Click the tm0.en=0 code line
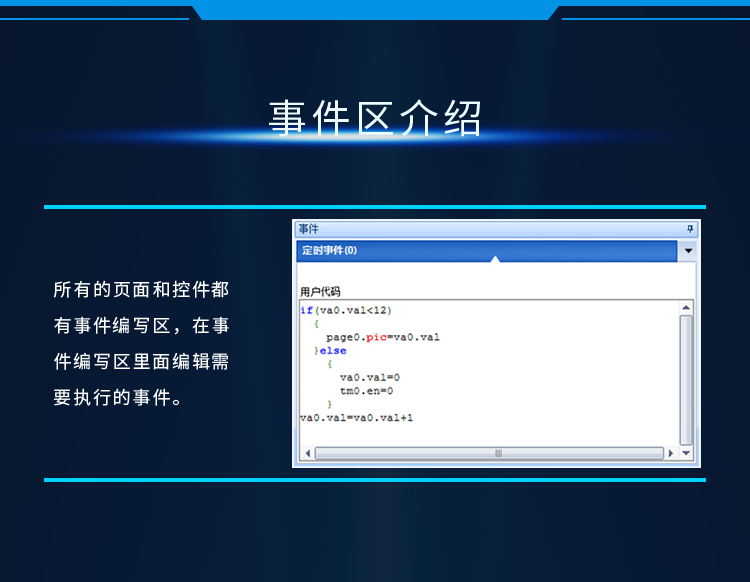 click(x=366, y=391)
